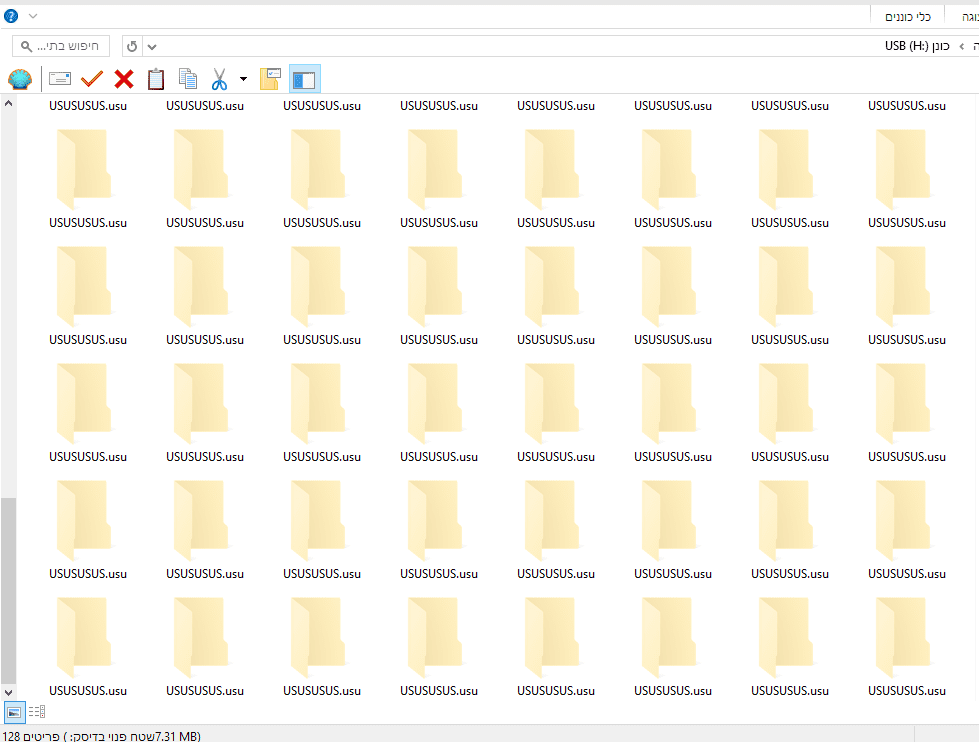Click the free disk space 7.31 MB text
Image resolution: width=979 pixels, height=742 pixels.
click(133, 736)
